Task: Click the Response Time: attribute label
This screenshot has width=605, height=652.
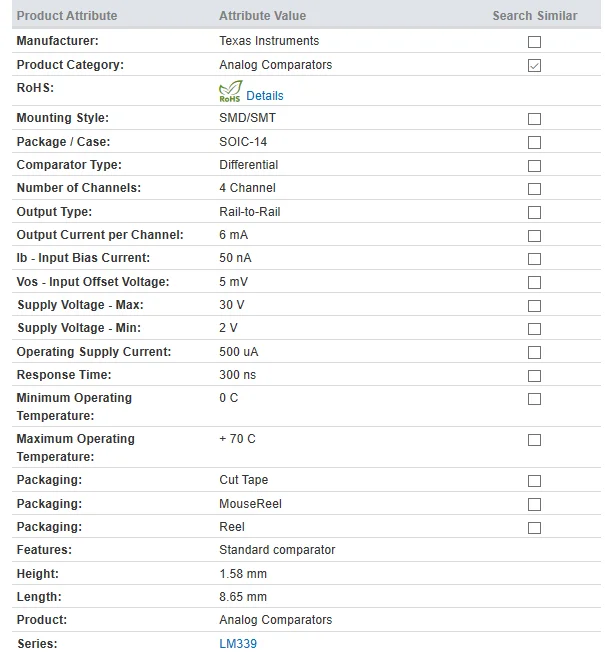Action: [x=64, y=375]
